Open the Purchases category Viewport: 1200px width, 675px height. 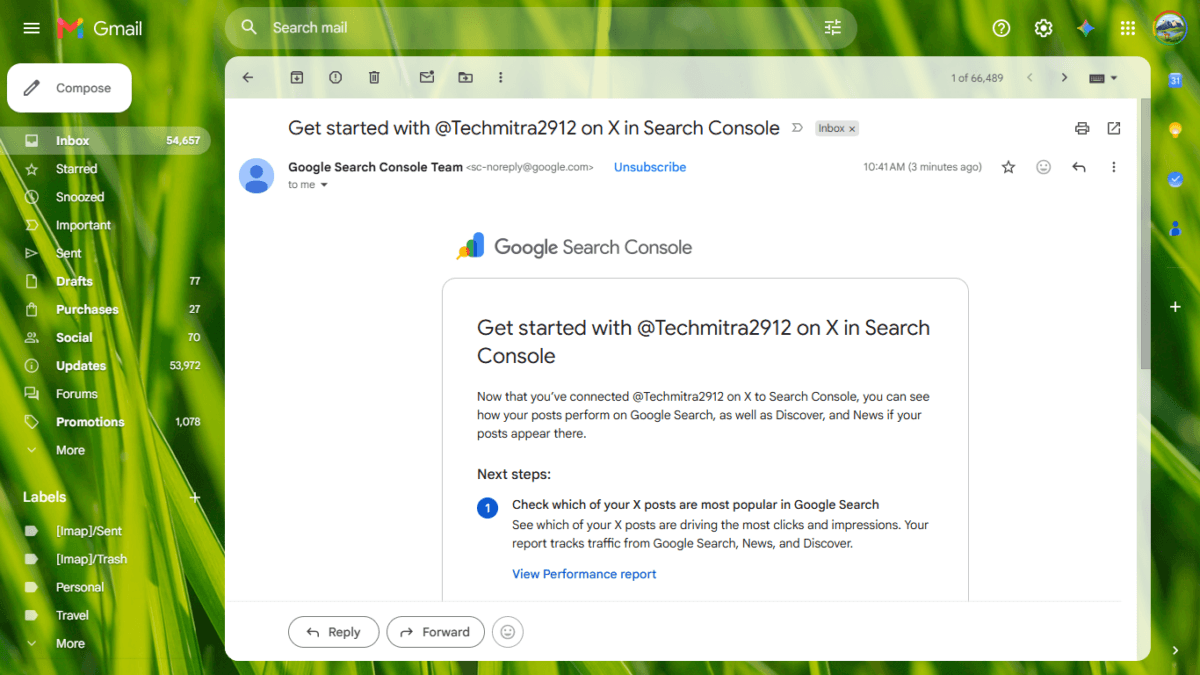[x=105, y=309]
